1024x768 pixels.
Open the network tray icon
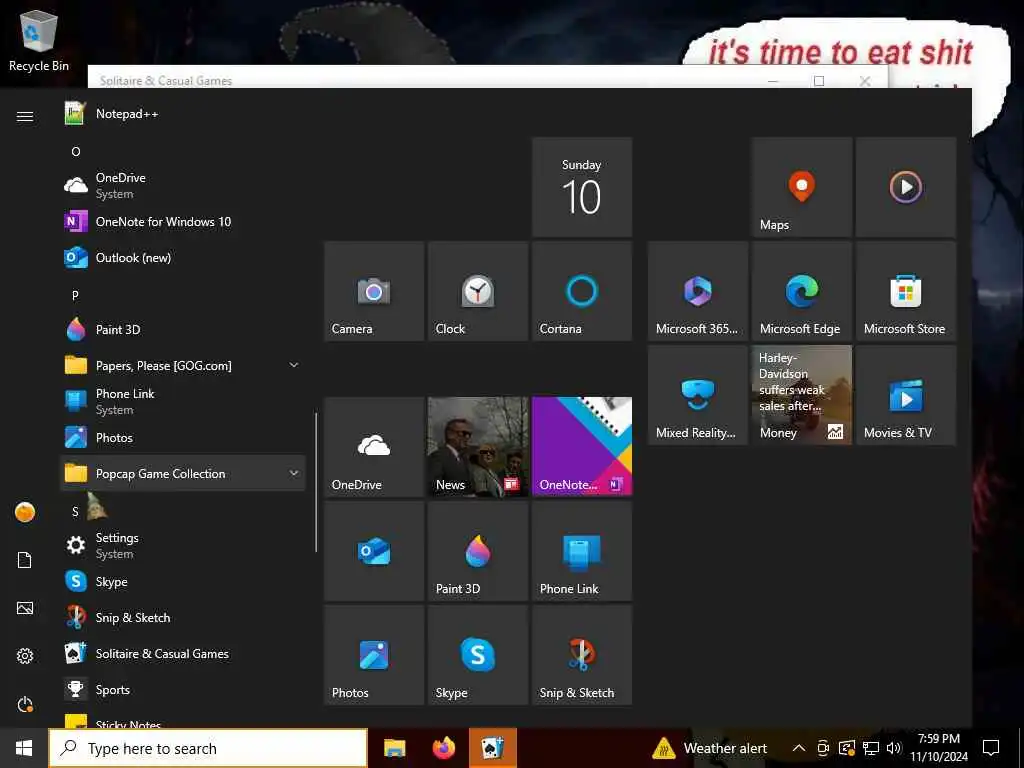871,748
